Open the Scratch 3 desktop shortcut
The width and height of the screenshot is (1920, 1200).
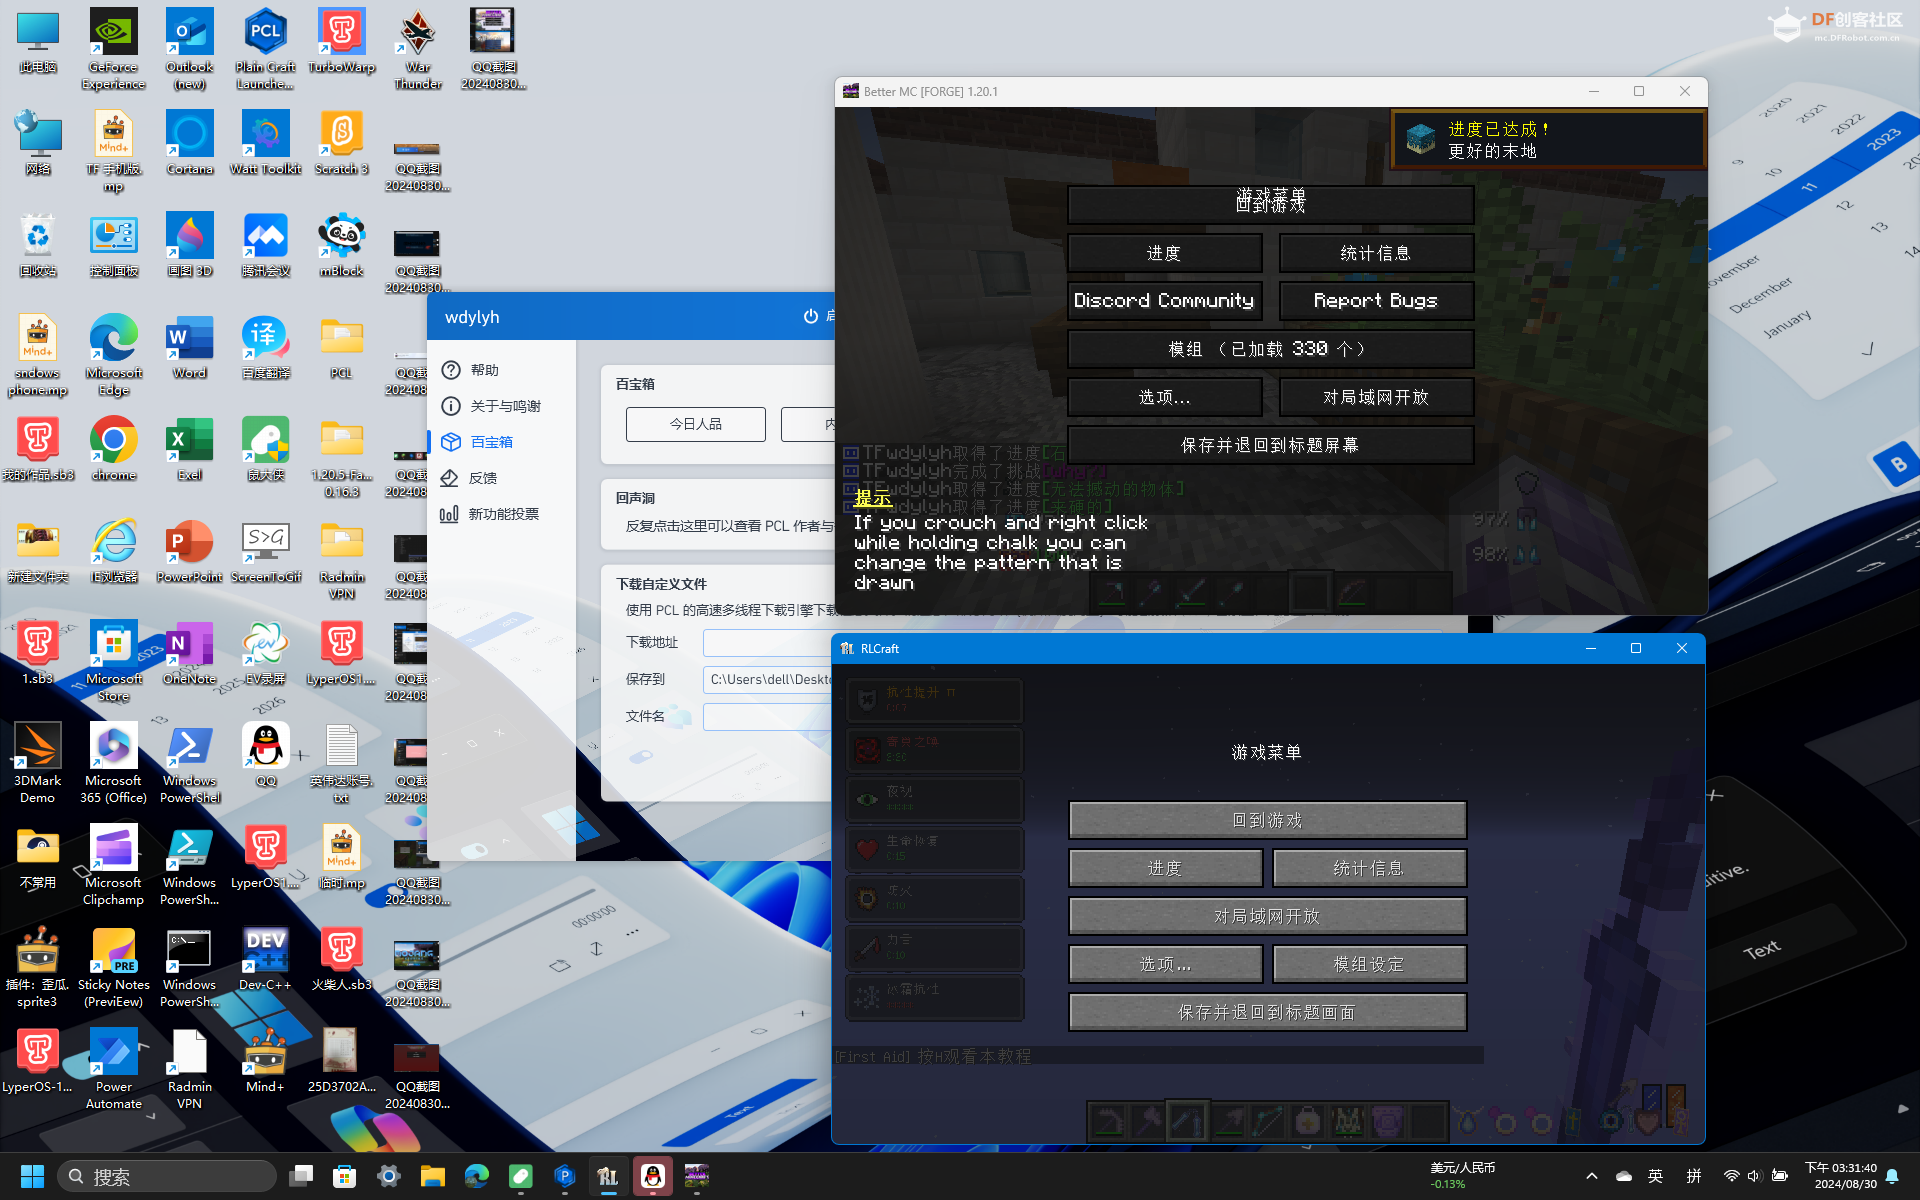[341, 143]
